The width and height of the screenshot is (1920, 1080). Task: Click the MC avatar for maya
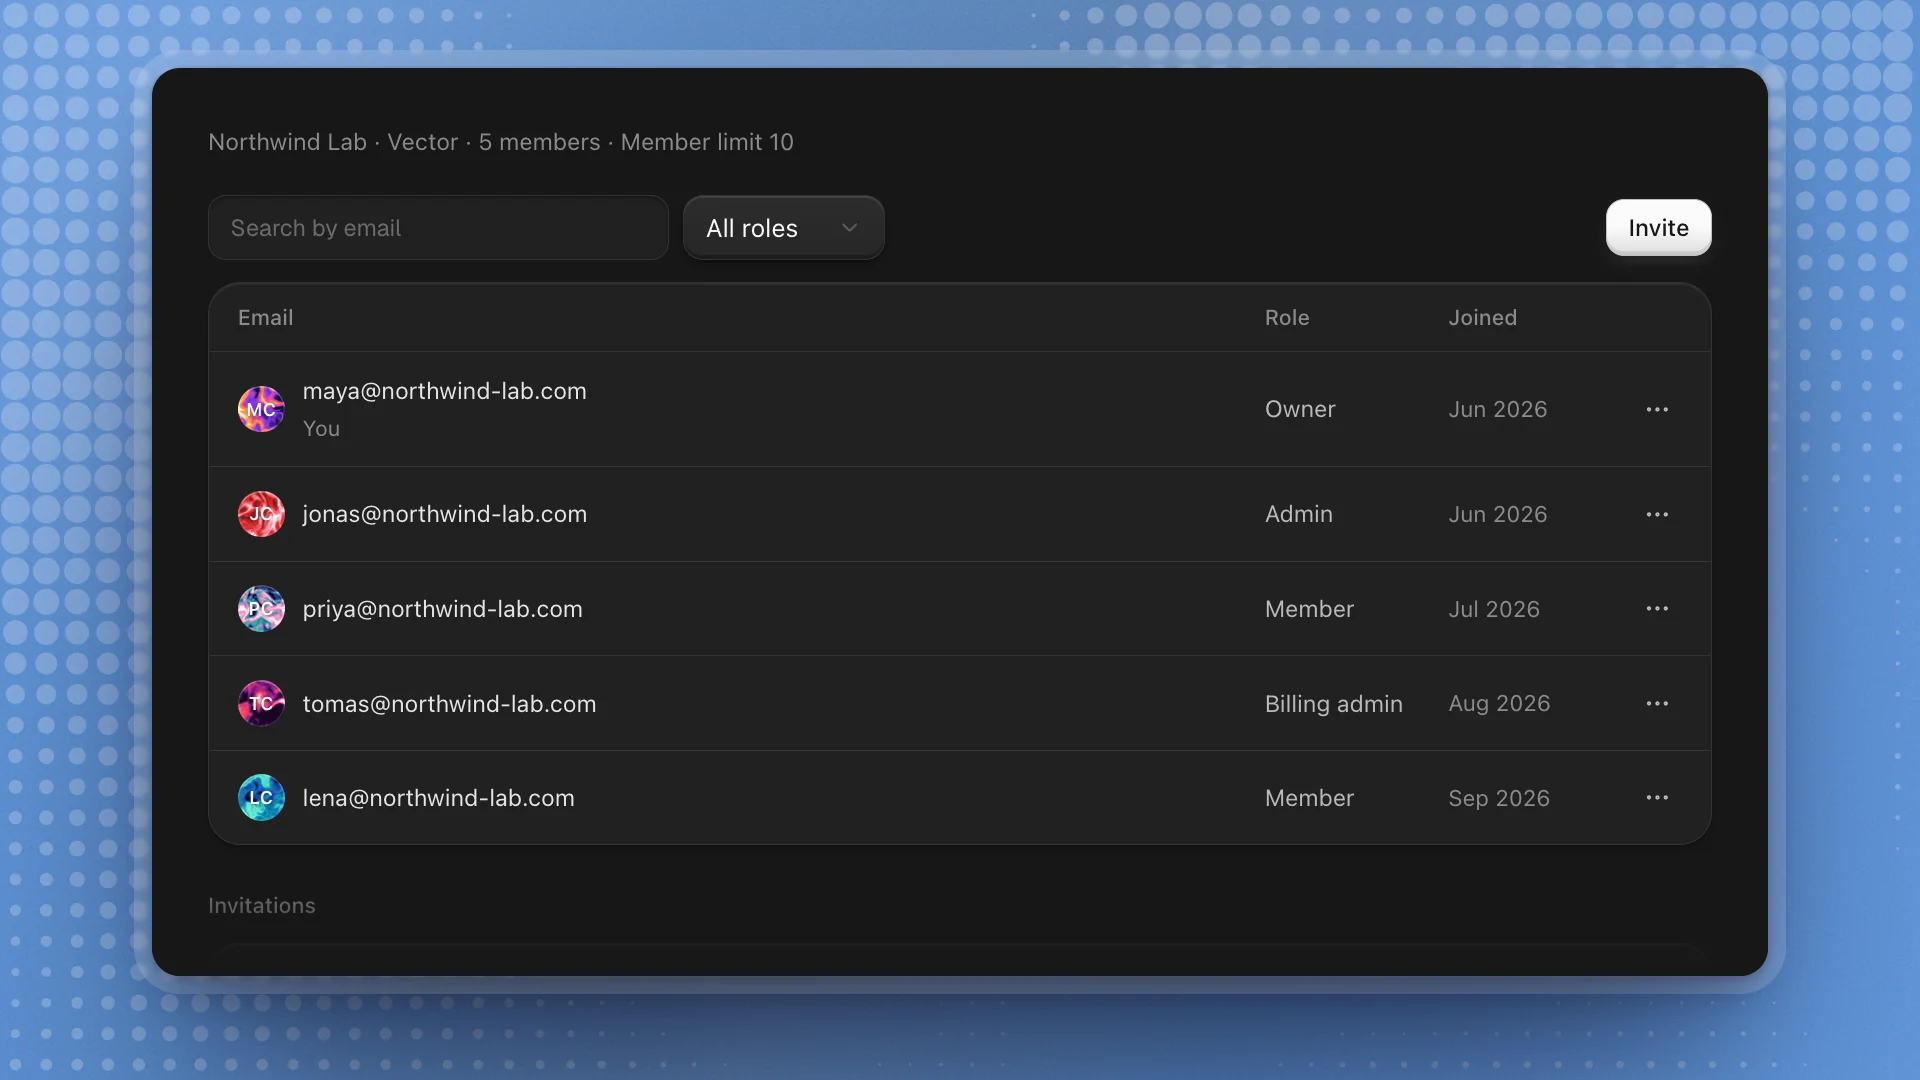pyautogui.click(x=261, y=409)
